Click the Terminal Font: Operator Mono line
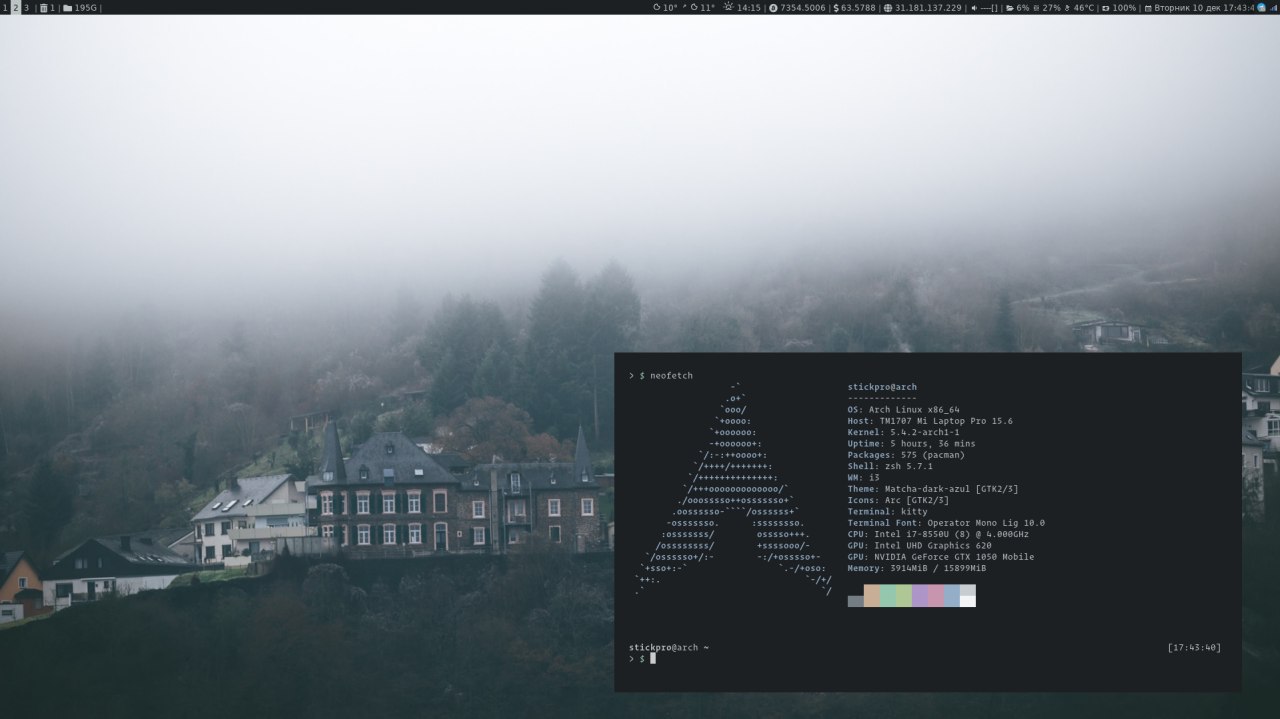The image size is (1280, 719). (x=946, y=523)
